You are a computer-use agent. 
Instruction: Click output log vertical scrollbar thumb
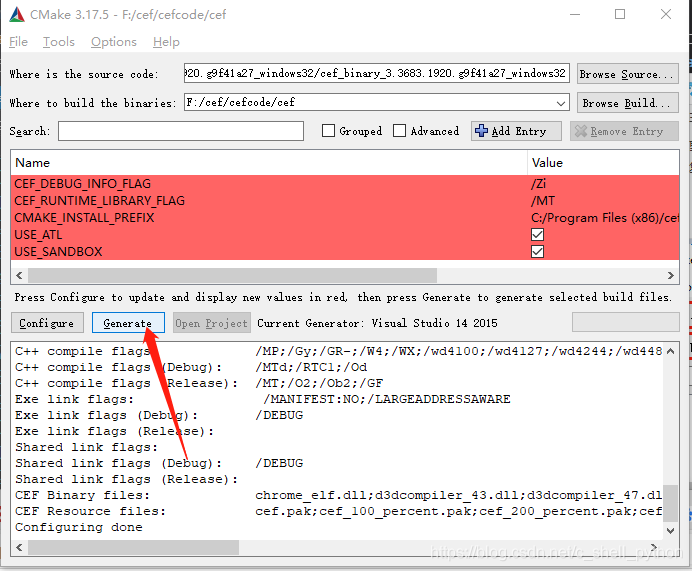(670, 503)
